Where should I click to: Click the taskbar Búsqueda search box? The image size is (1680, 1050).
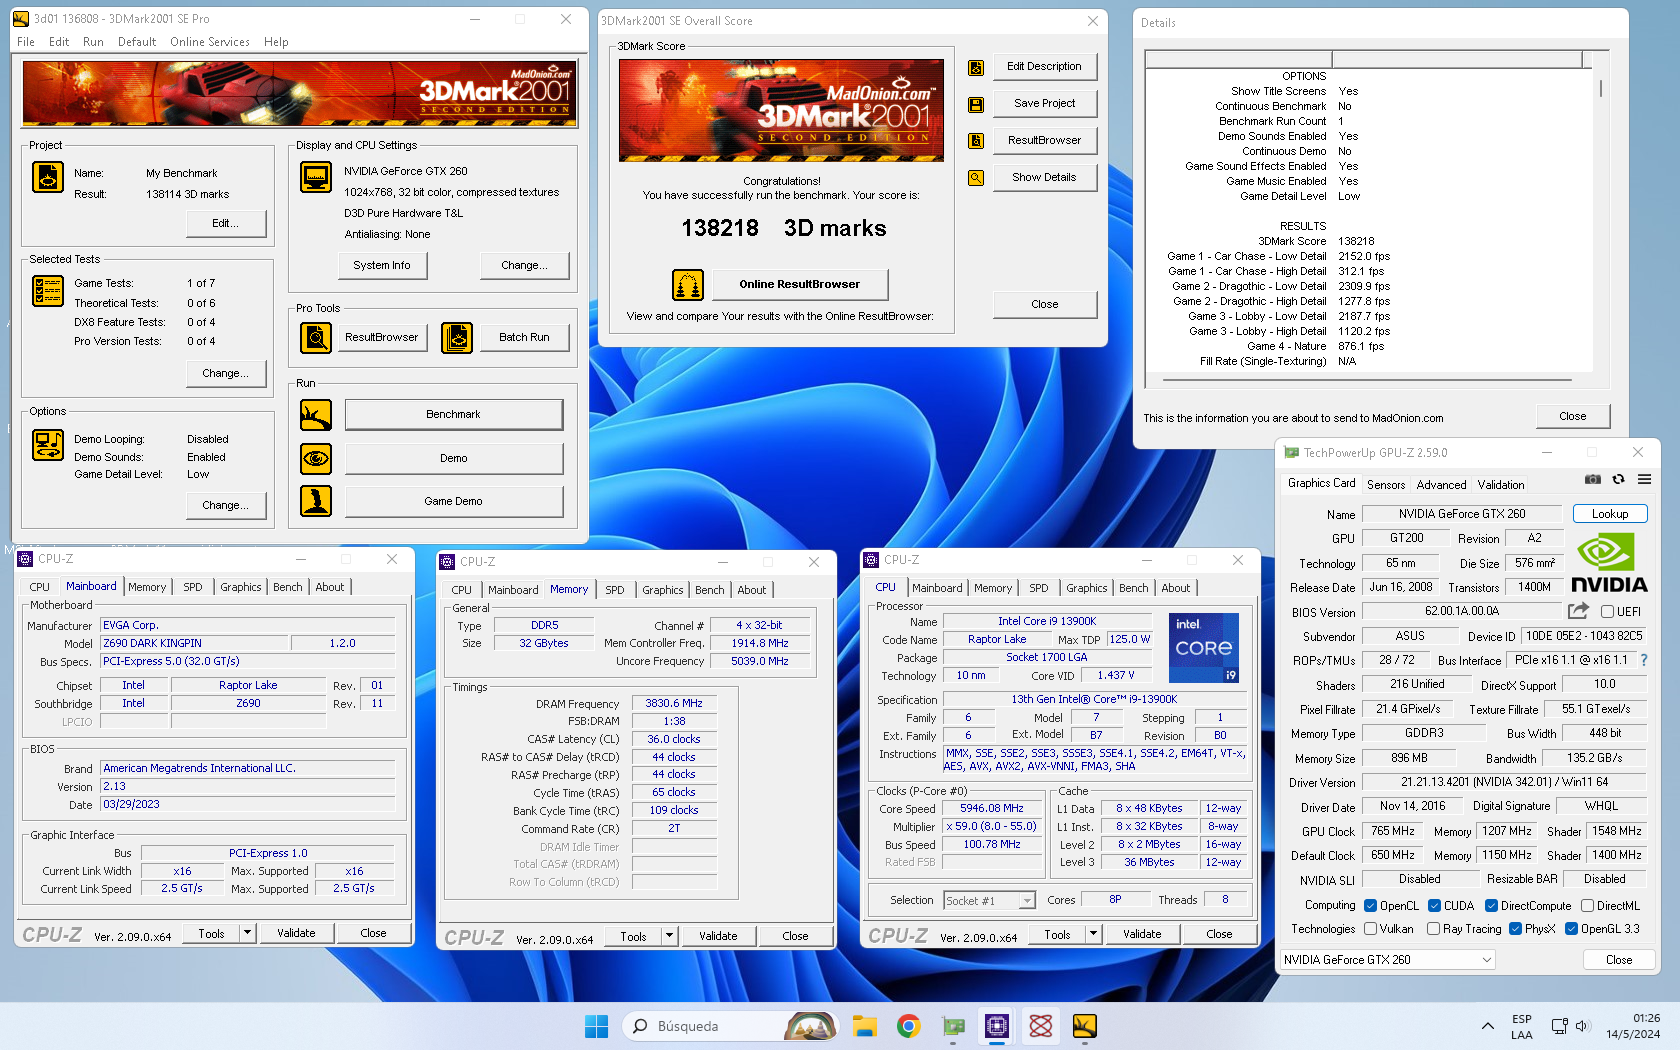(729, 1026)
